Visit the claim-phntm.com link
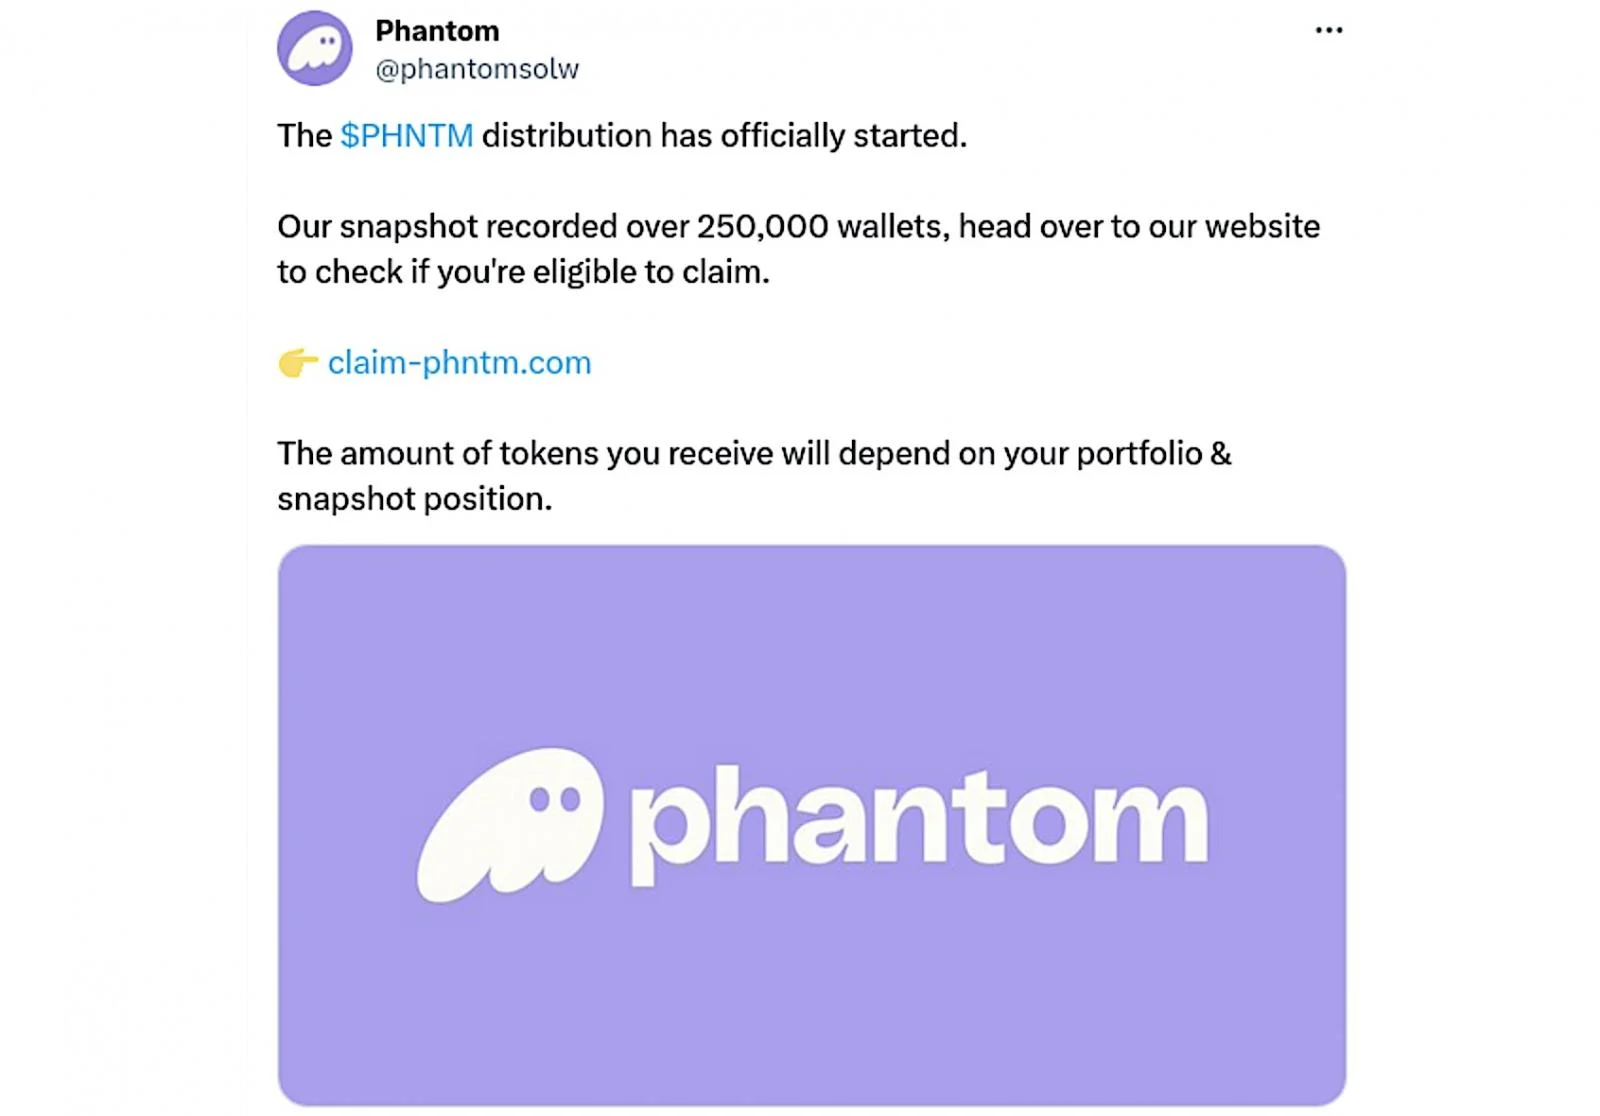 (x=459, y=363)
